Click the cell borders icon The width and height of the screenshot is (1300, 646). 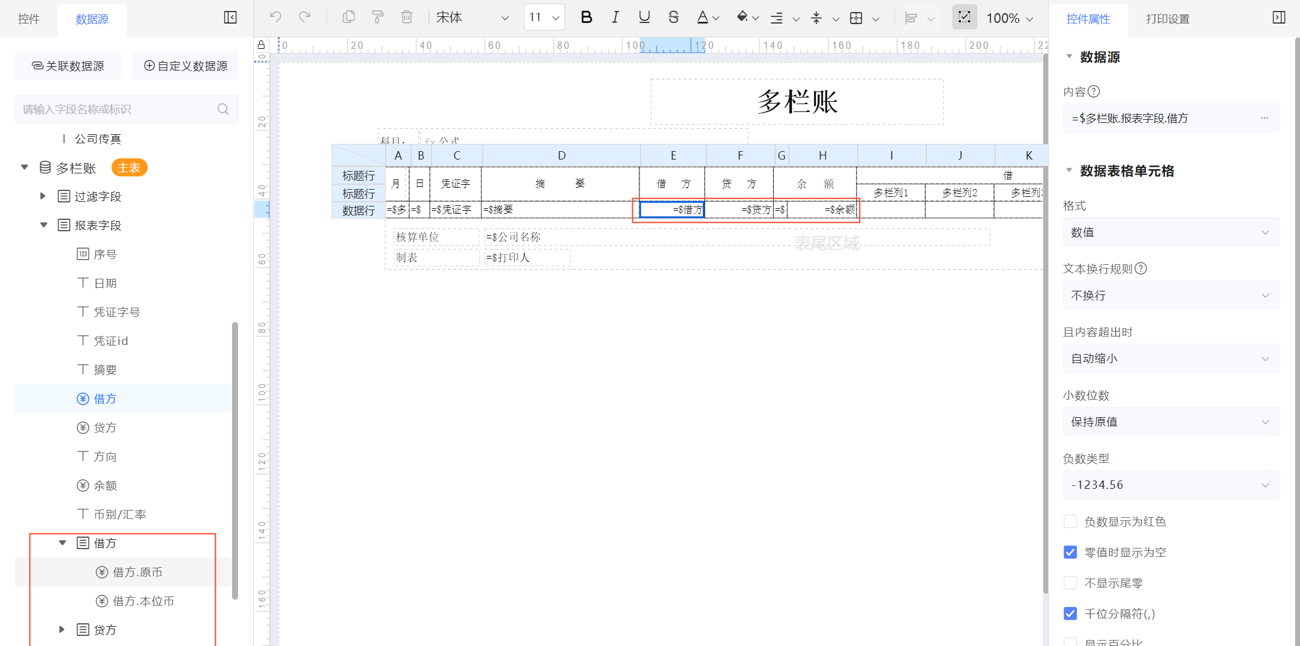[856, 18]
